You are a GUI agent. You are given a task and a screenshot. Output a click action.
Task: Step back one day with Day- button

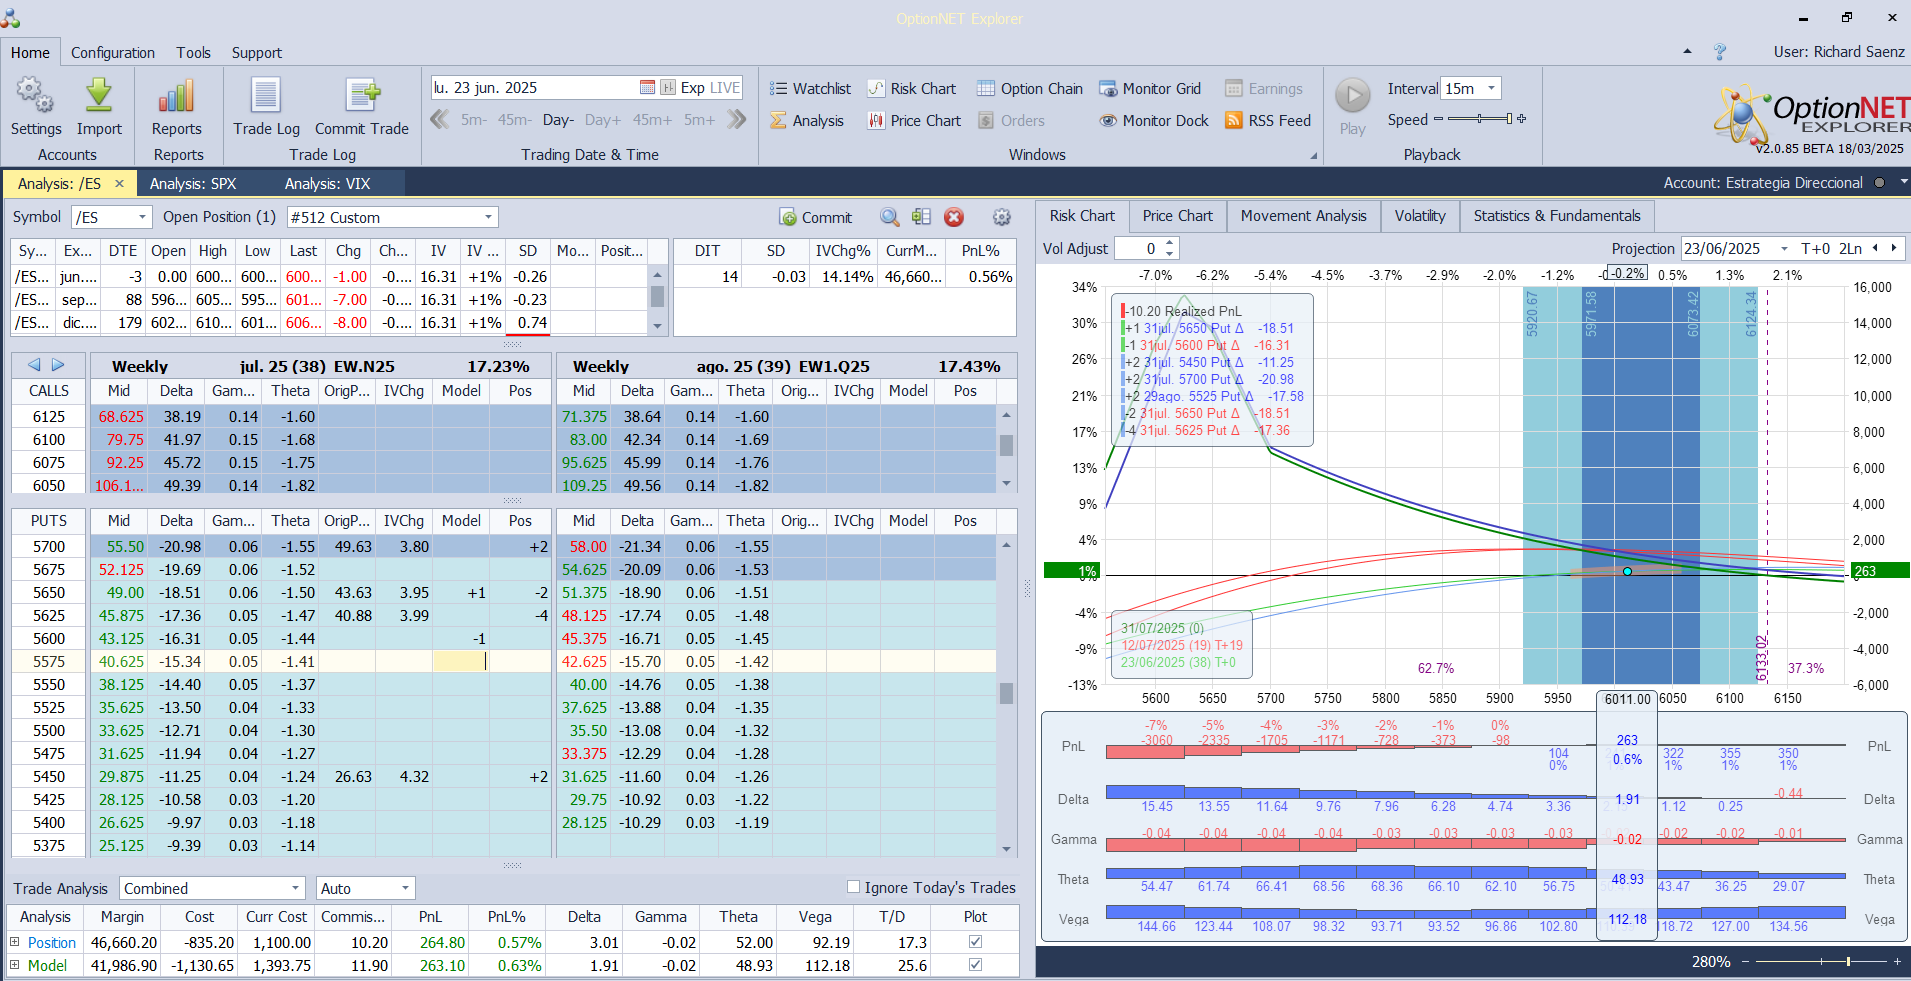(x=557, y=120)
